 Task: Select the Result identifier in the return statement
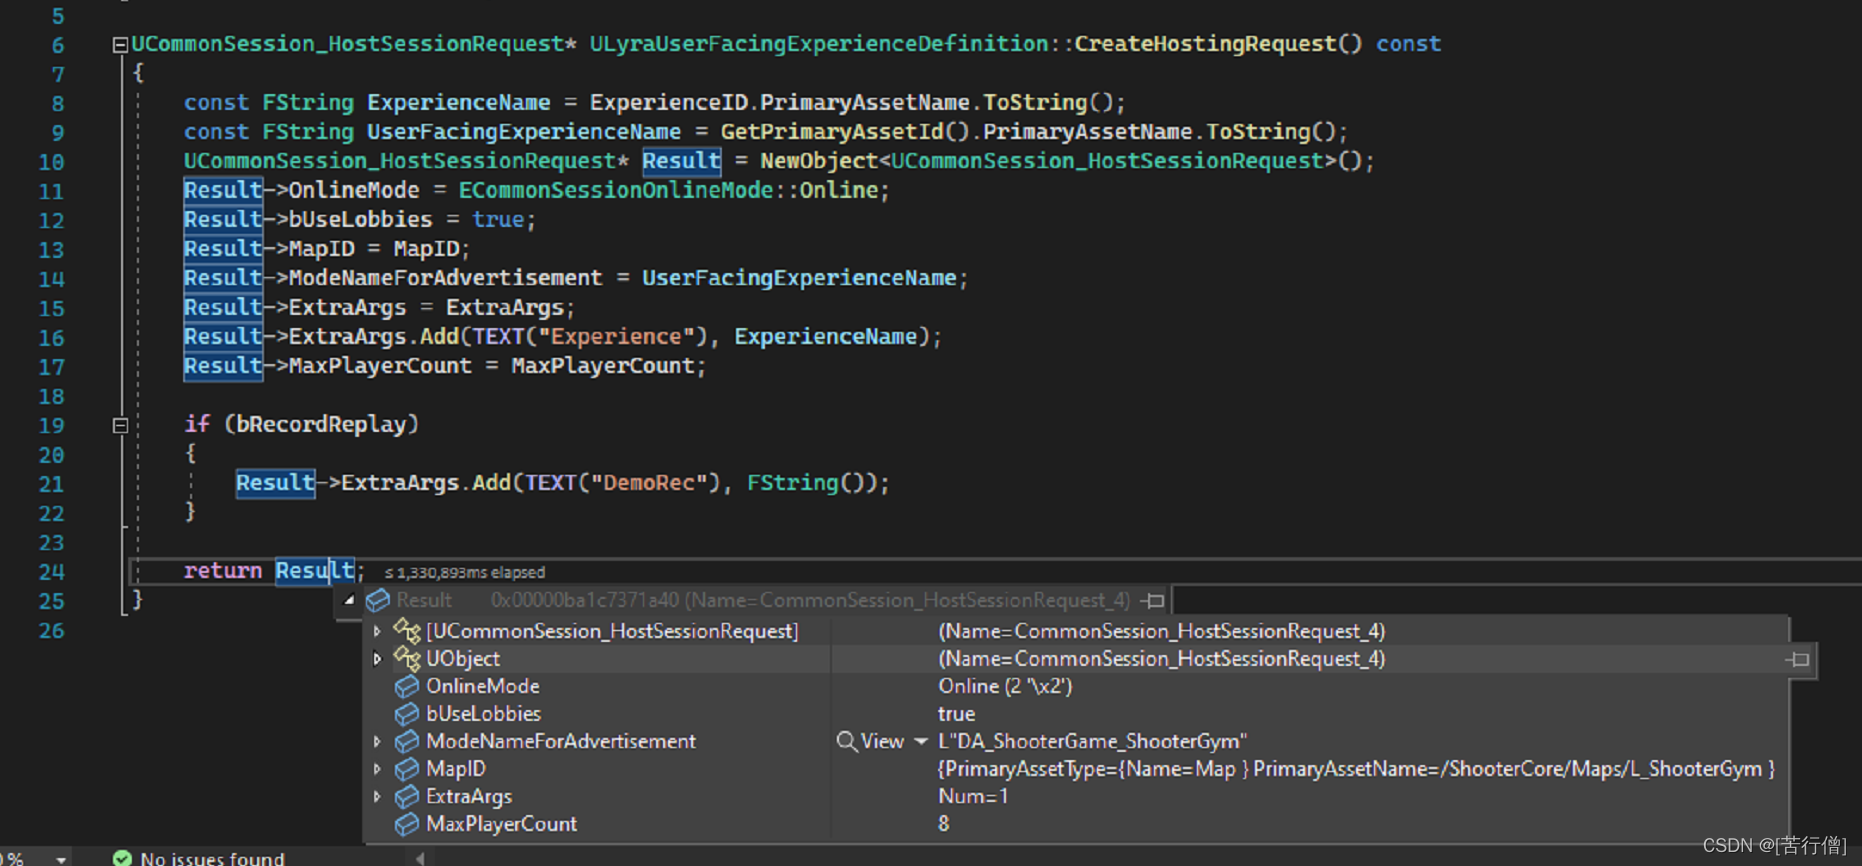(x=314, y=571)
